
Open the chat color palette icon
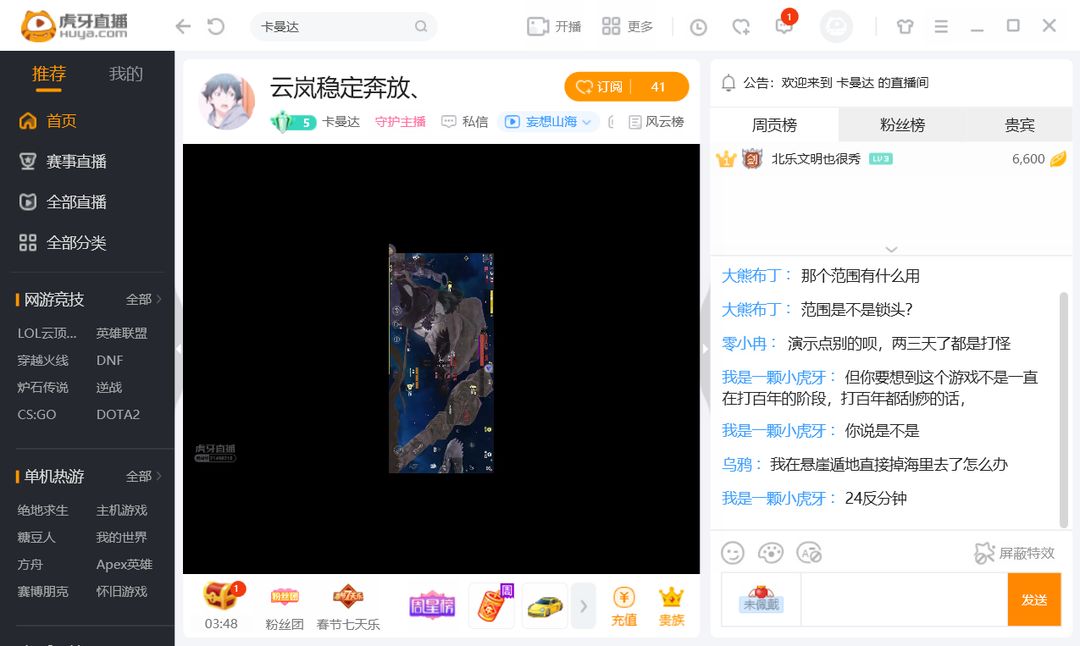pos(771,552)
